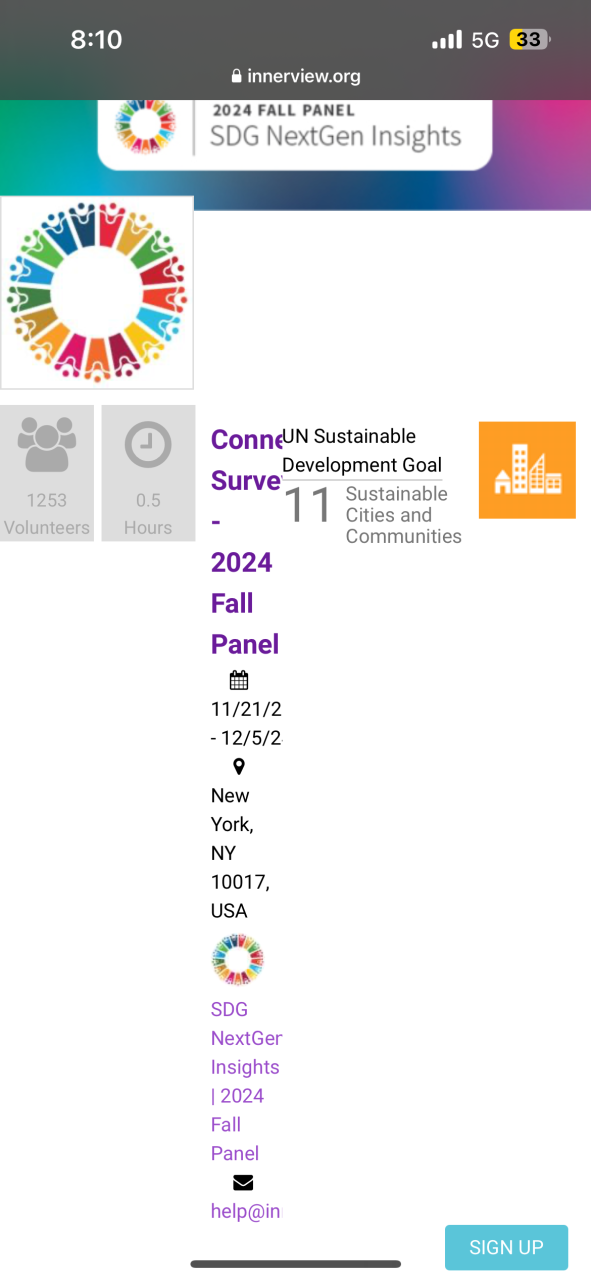This screenshot has height=1280, width=591.
Task: Open the SDG NextGen Insights organization link
Action: point(246,1081)
